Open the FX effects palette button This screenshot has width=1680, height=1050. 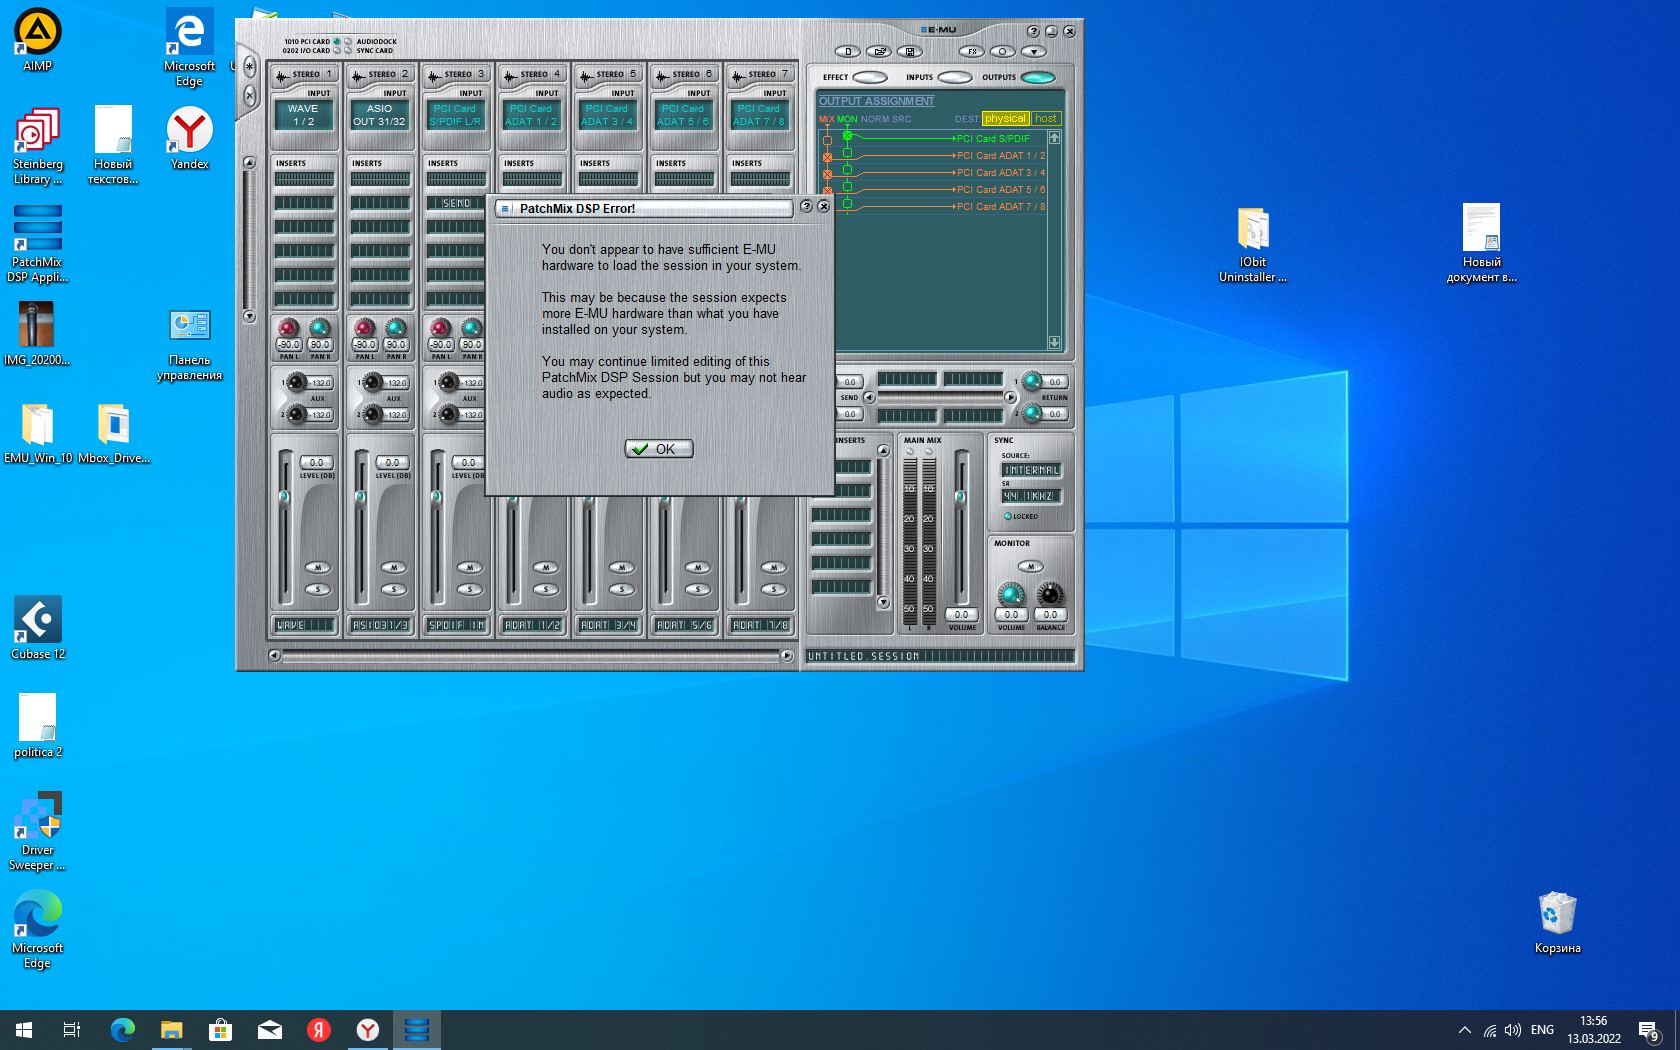point(971,51)
